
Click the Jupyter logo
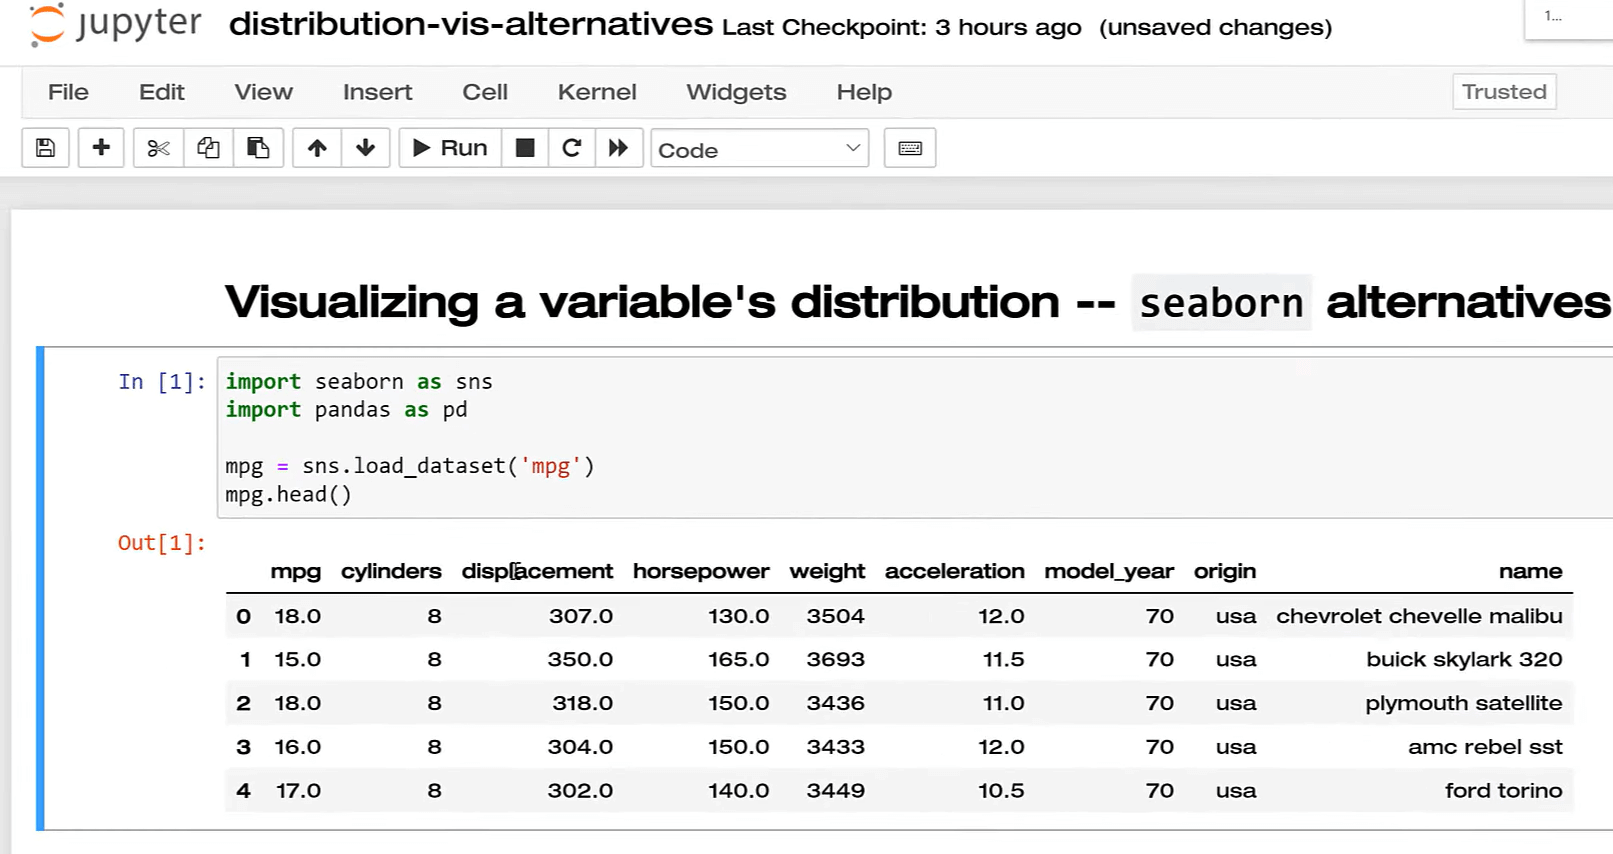click(x=115, y=25)
